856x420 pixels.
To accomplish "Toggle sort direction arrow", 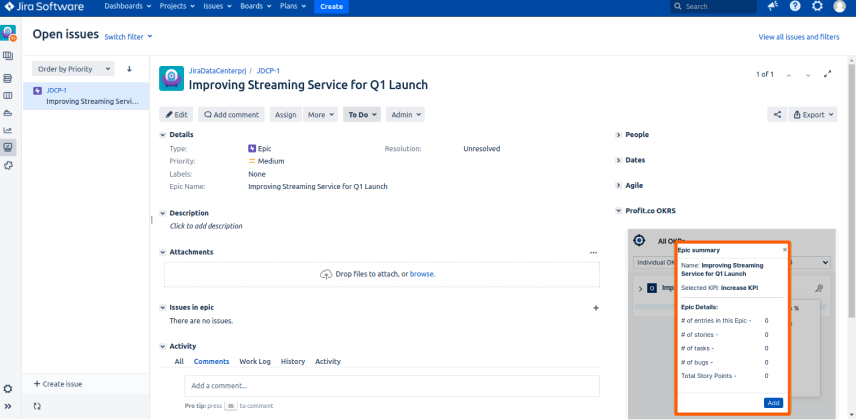I will [x=129, y=69].
